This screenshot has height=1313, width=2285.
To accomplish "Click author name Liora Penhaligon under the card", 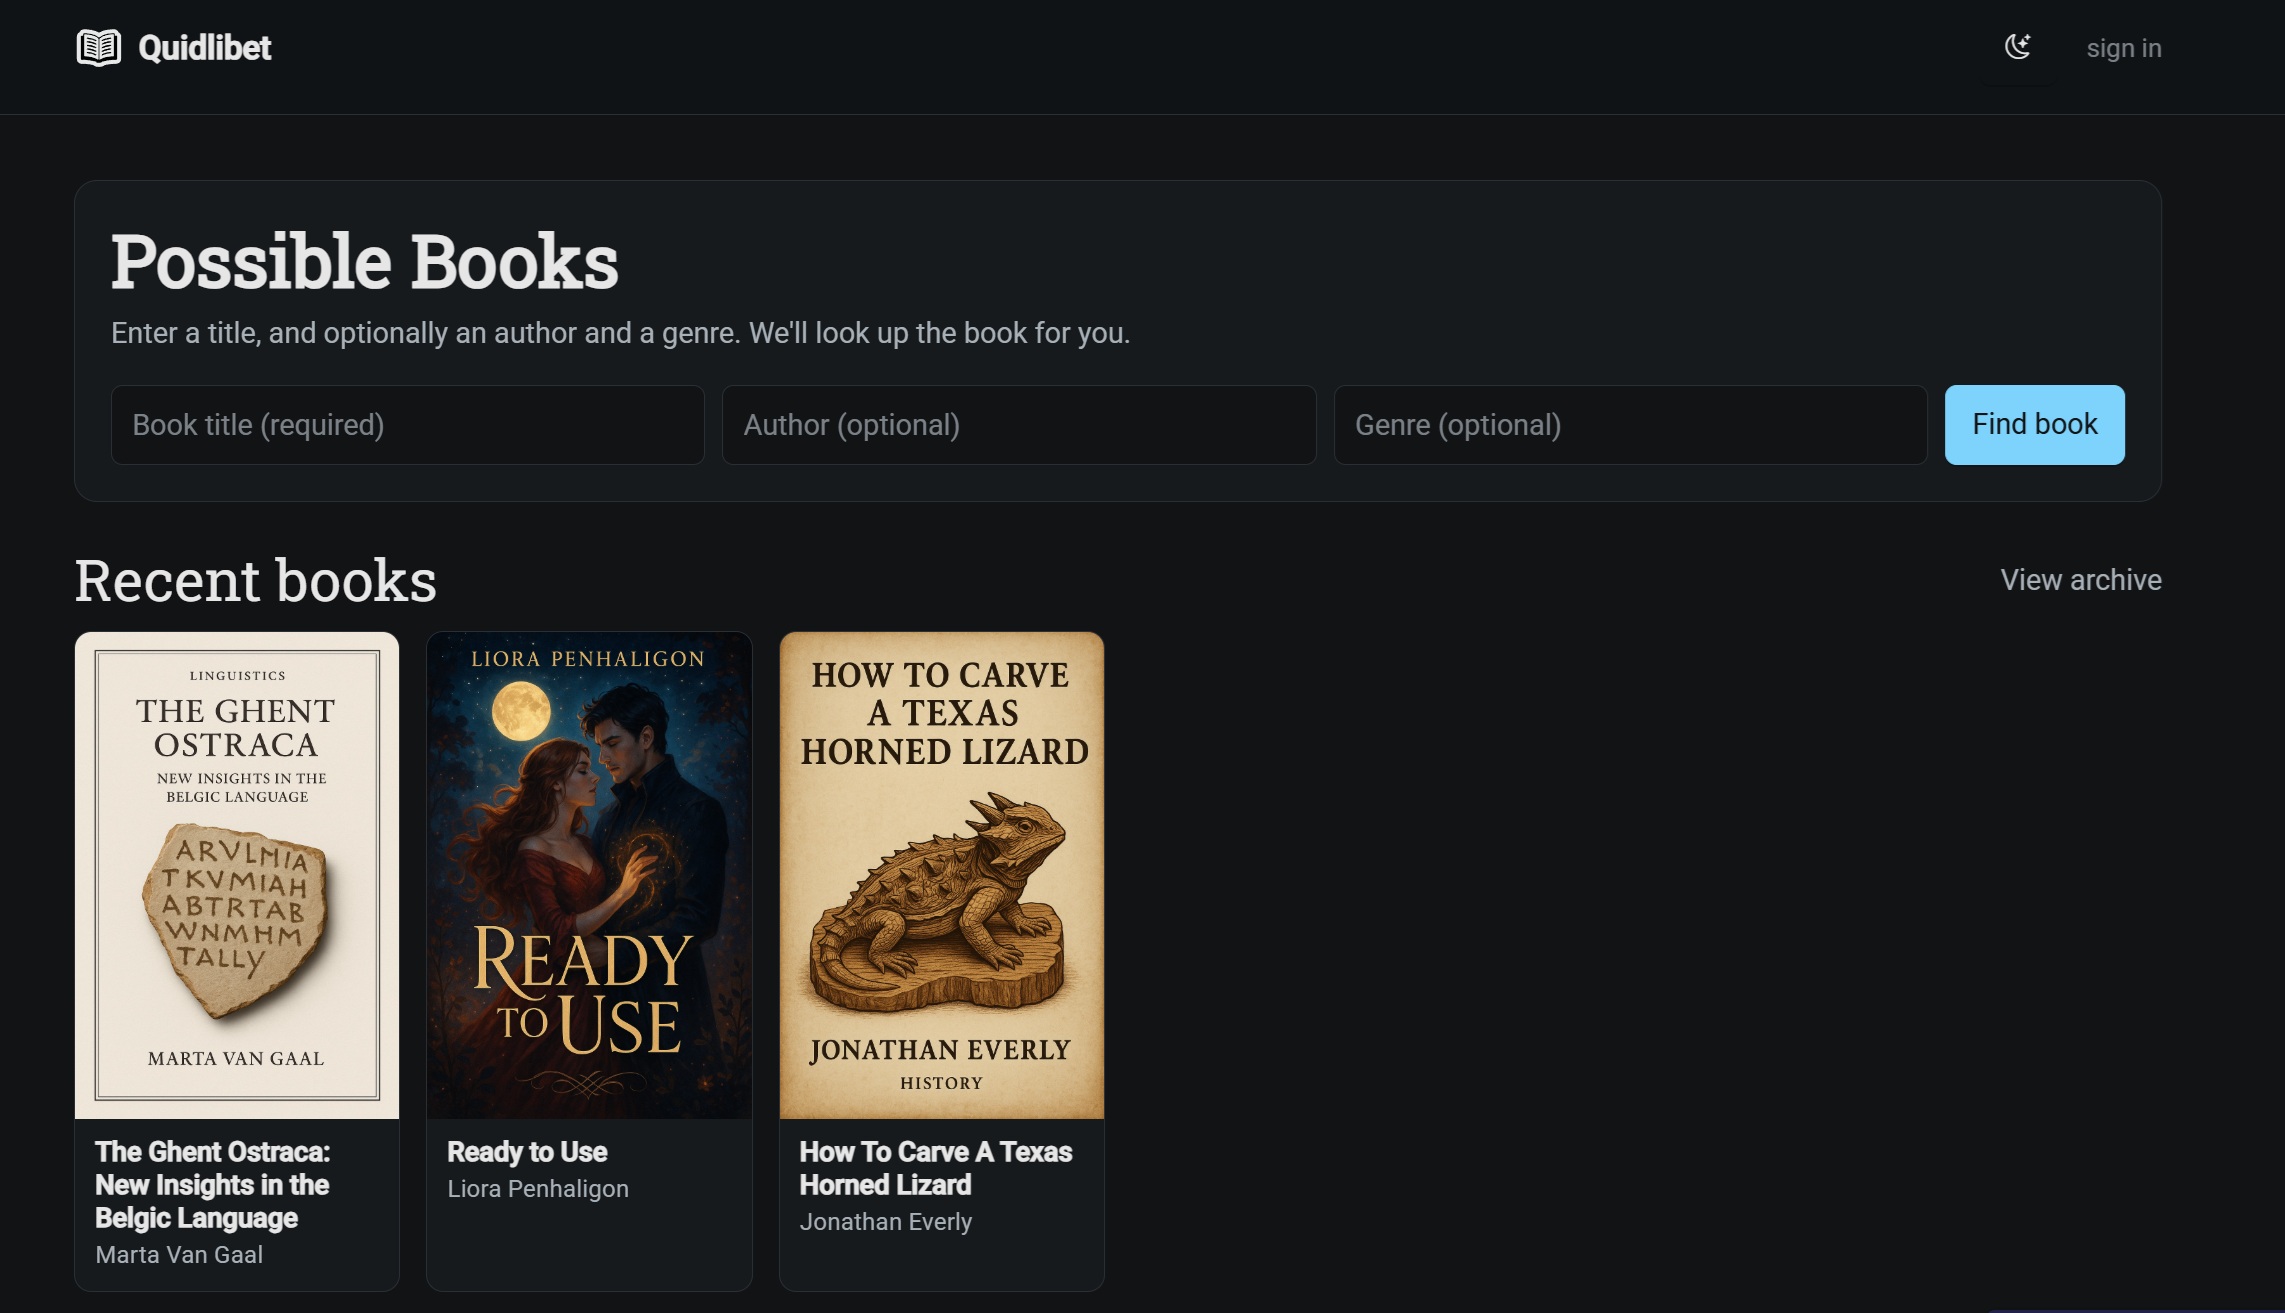I will (538, 1189).
